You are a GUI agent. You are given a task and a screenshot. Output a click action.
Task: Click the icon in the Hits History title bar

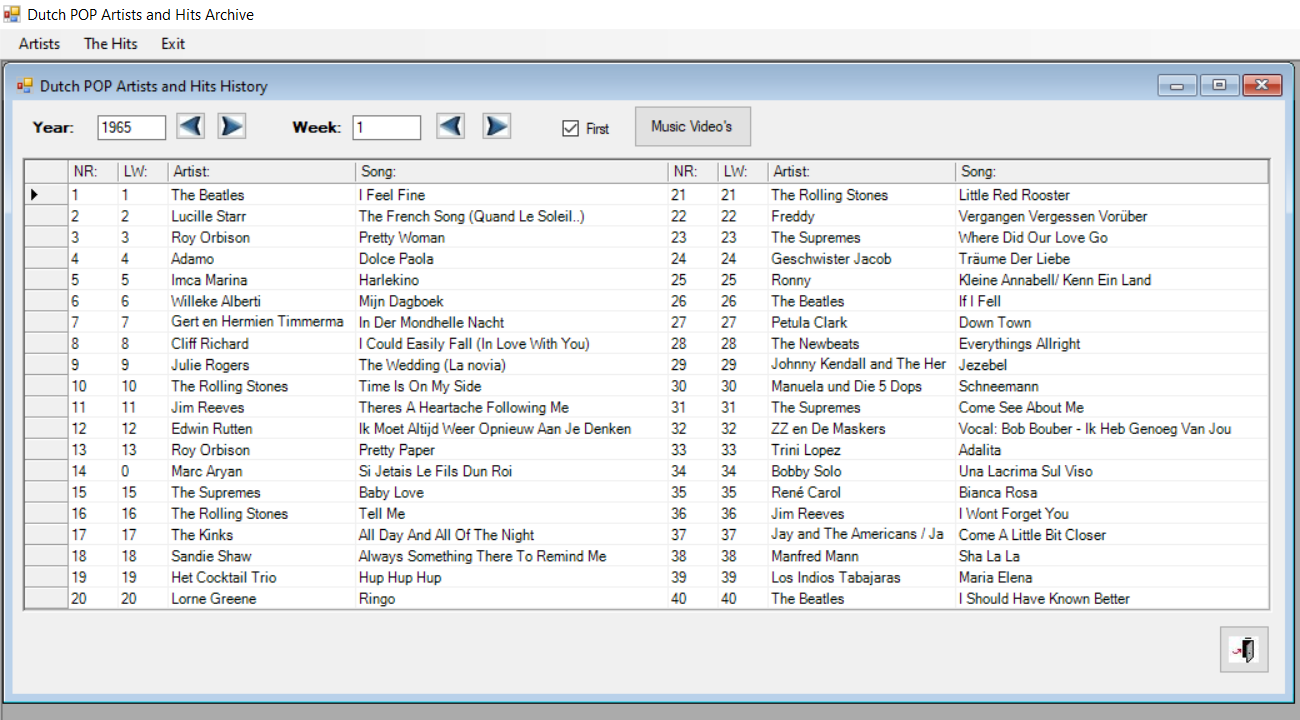click(x=25, y=86)
